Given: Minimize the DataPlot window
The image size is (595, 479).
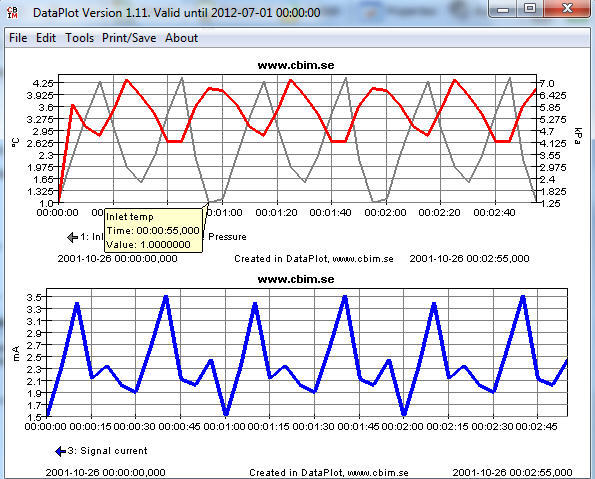Looking at the screenshot, I should tap(503, 8).
